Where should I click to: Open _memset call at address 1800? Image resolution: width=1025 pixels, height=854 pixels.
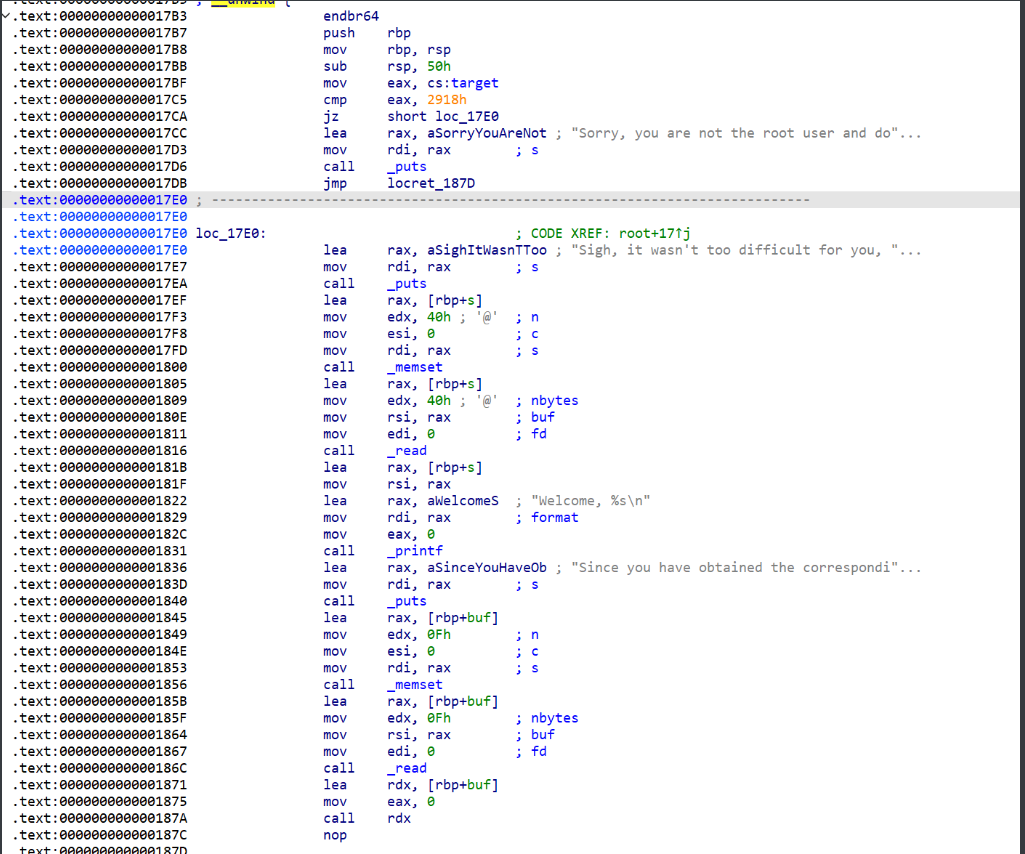(x=415, y=367)
